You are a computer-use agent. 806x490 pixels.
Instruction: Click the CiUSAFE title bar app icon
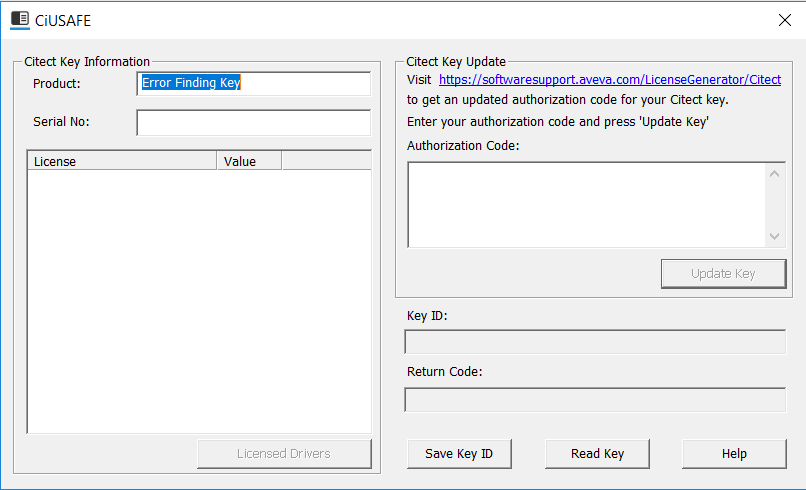pyautogui.click(x=20, y=20)
